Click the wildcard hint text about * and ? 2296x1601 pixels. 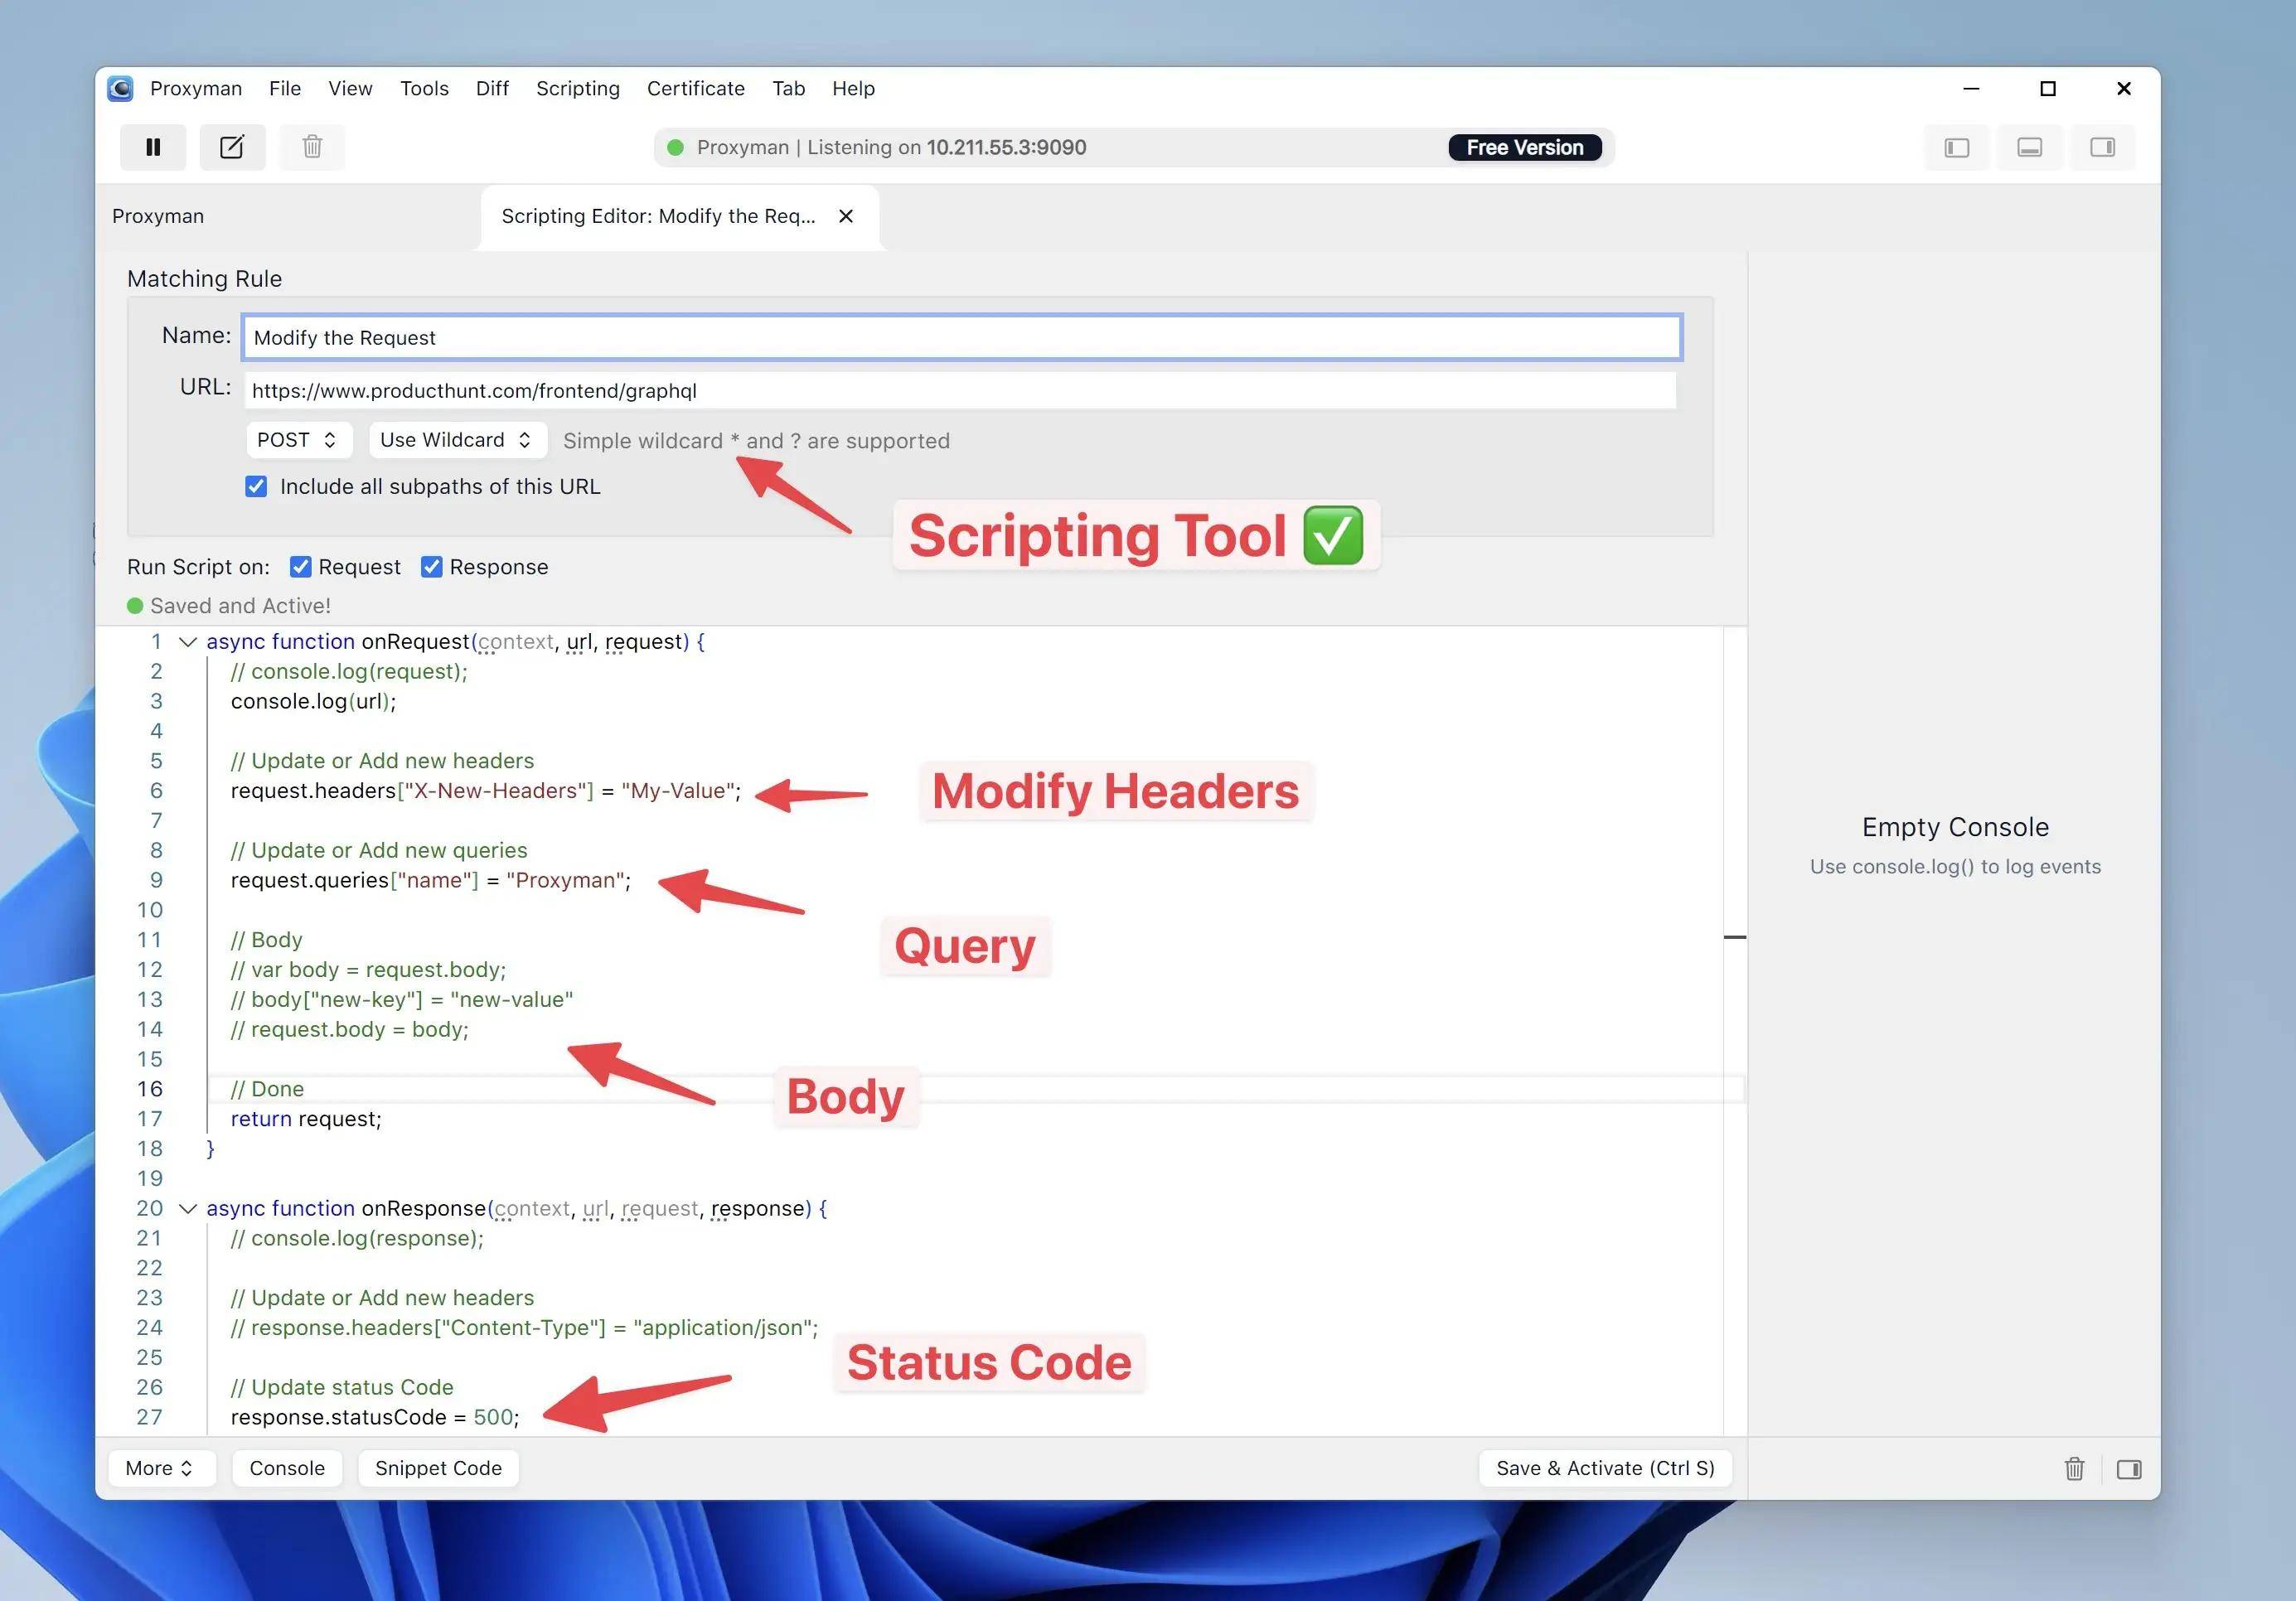(756, 441)
